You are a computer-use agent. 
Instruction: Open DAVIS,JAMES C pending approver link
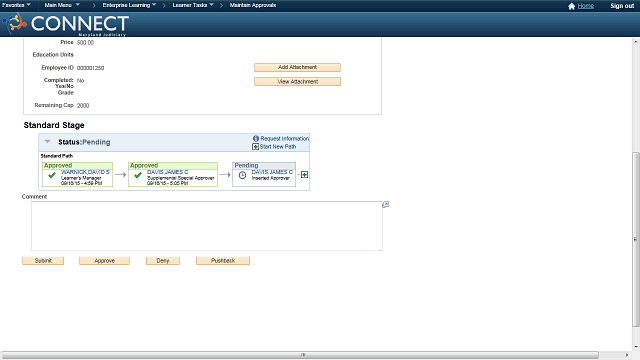[x=272, y=172]
